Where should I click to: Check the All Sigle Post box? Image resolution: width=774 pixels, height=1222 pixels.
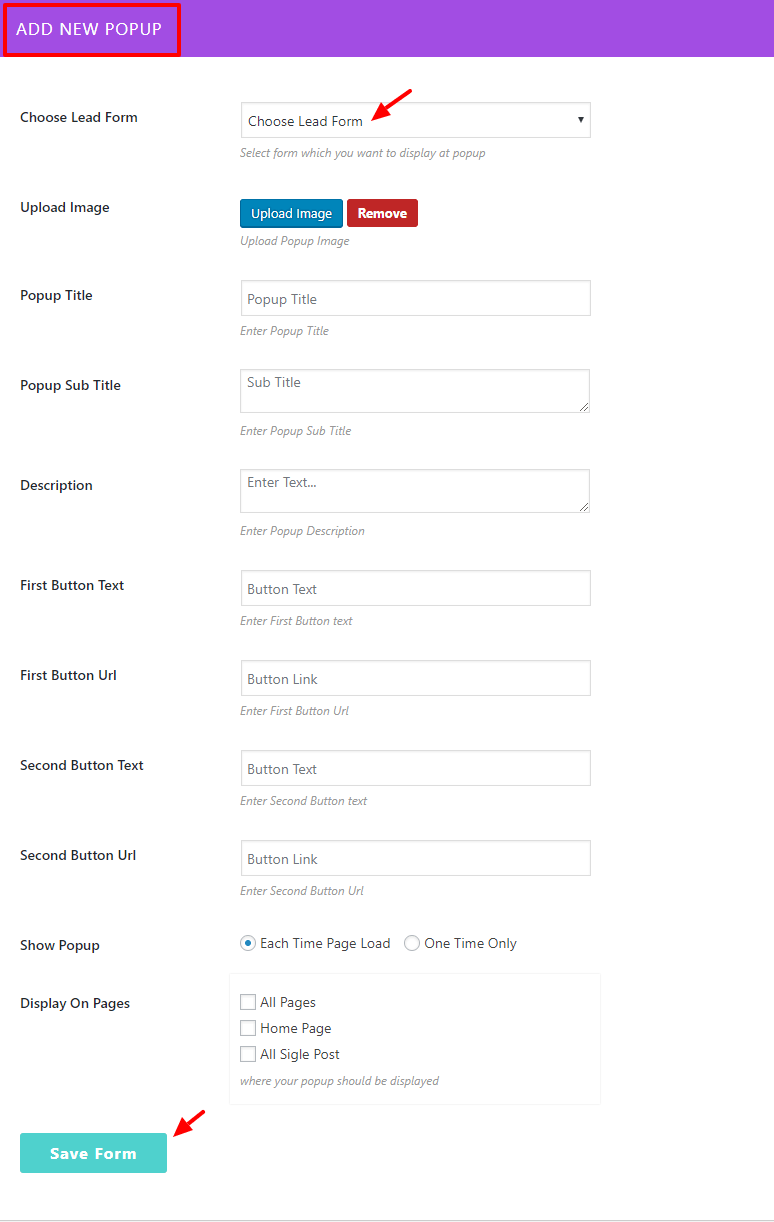(x=248, y=1054)
